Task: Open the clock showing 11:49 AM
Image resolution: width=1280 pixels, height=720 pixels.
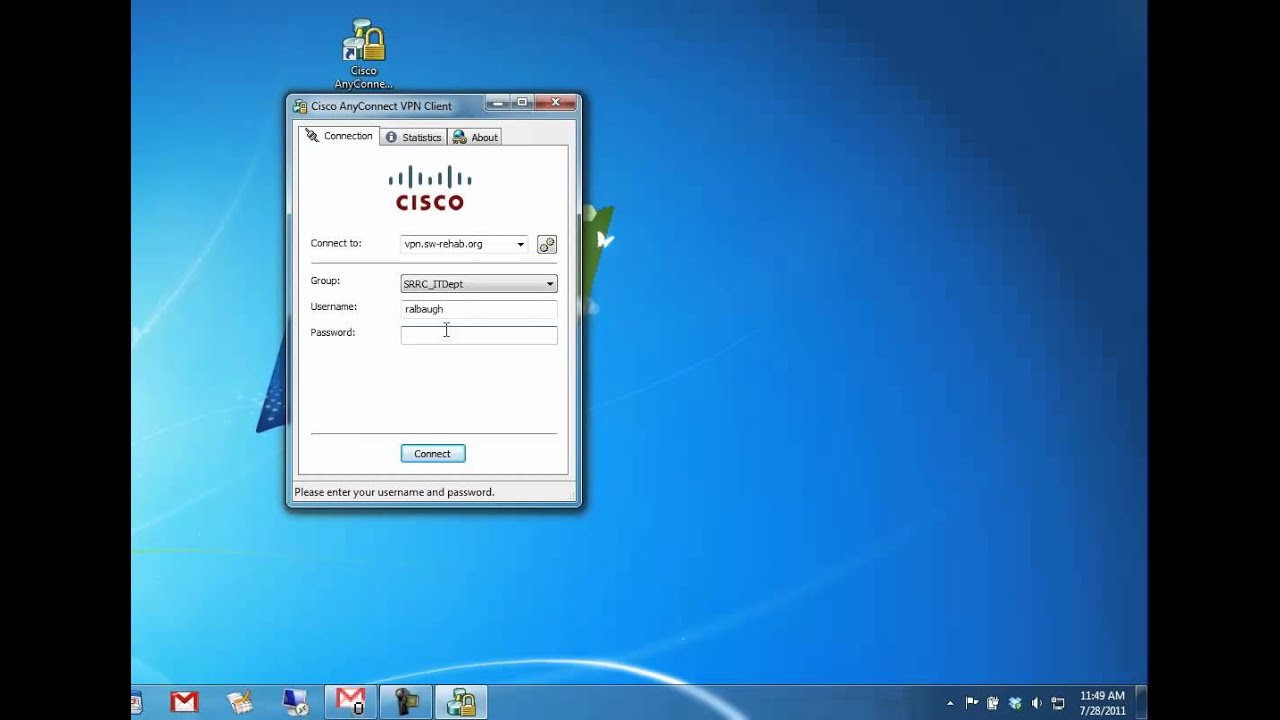Action: (x=1102, y=703)
